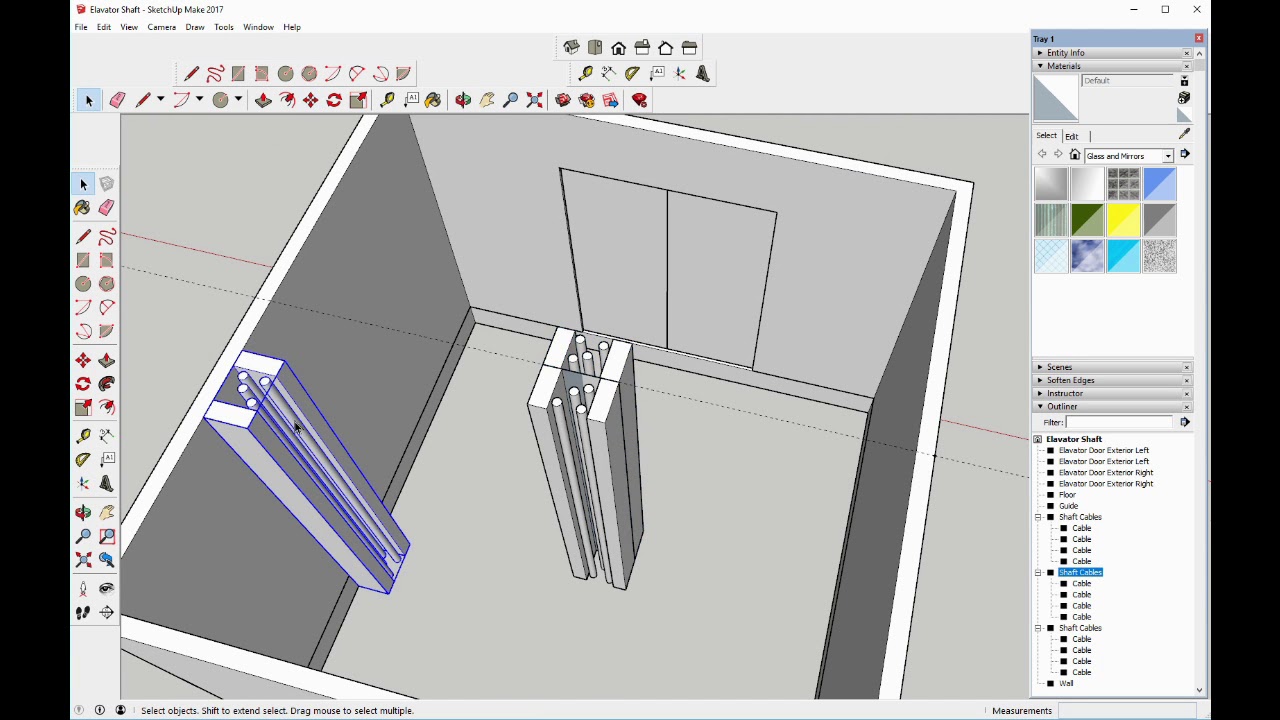Switch to Right view in Views toolbar

click(642, 48)
